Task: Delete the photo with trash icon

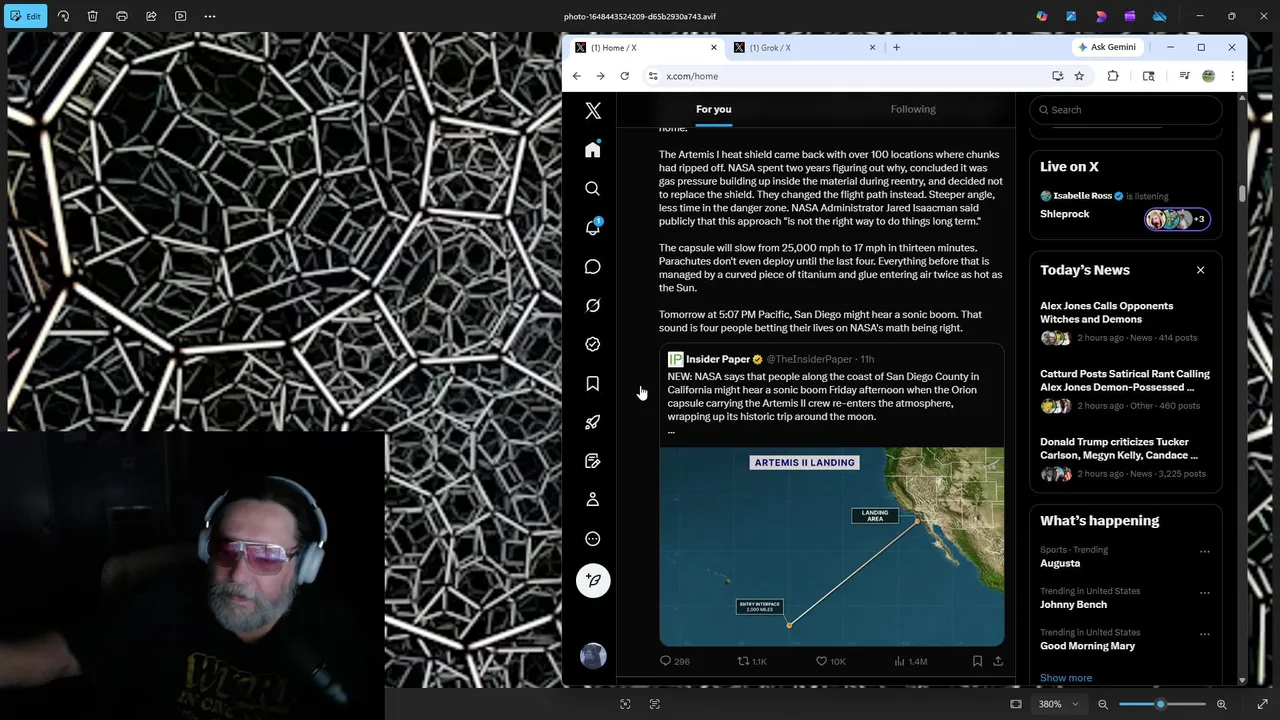Action: (92, 16)
